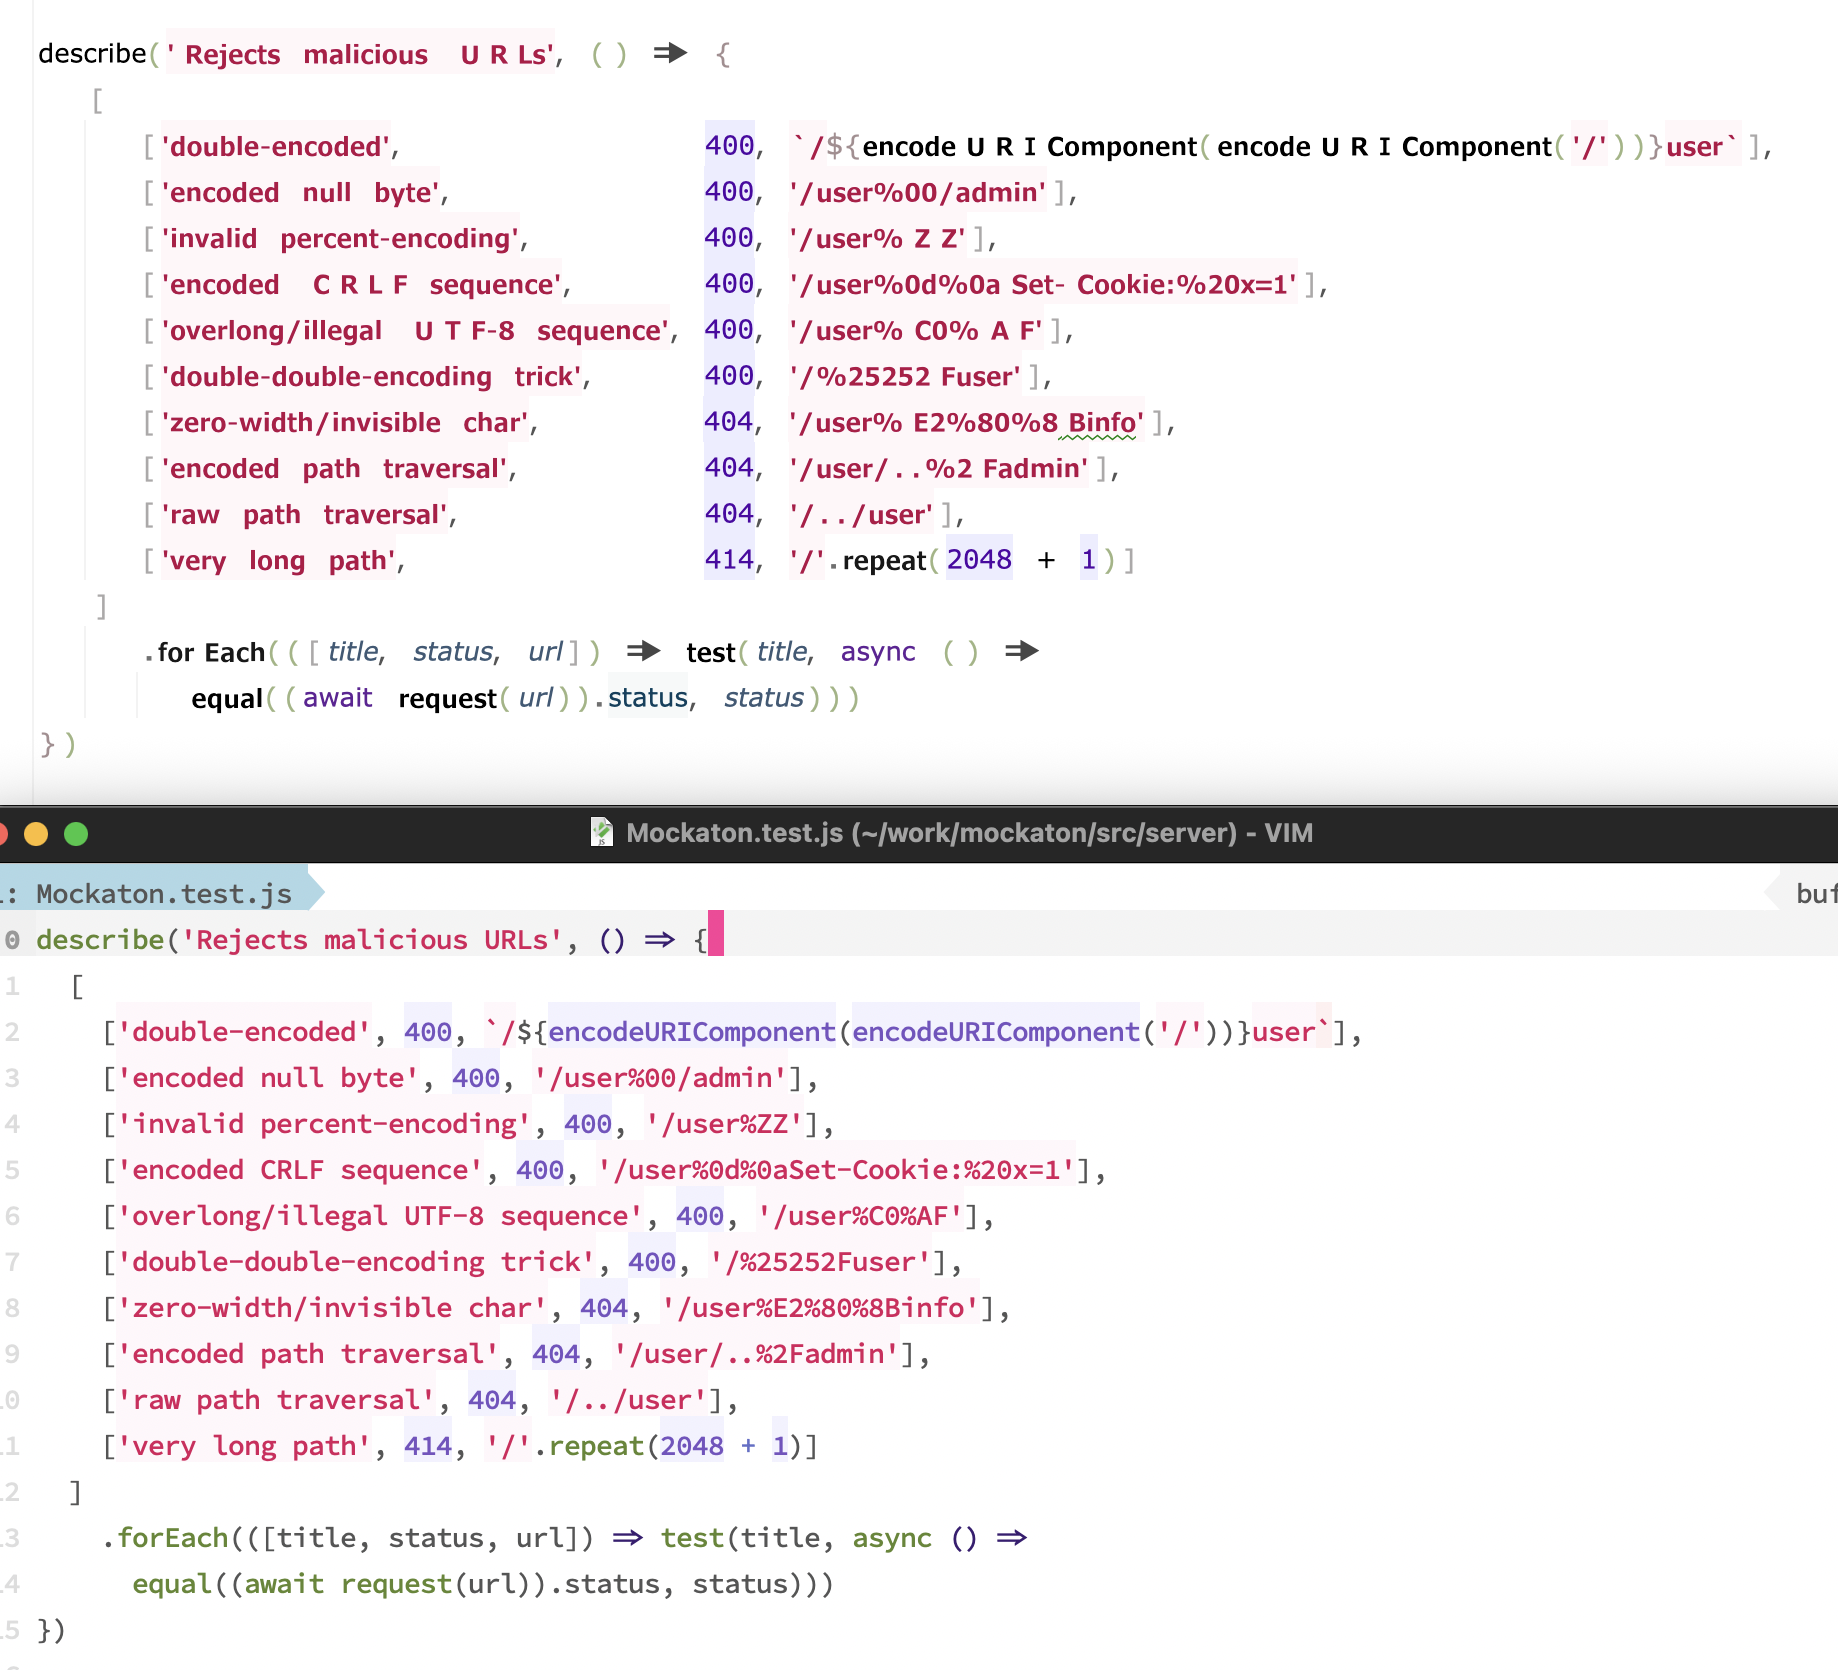Click 'request' call in top editor

447,698
